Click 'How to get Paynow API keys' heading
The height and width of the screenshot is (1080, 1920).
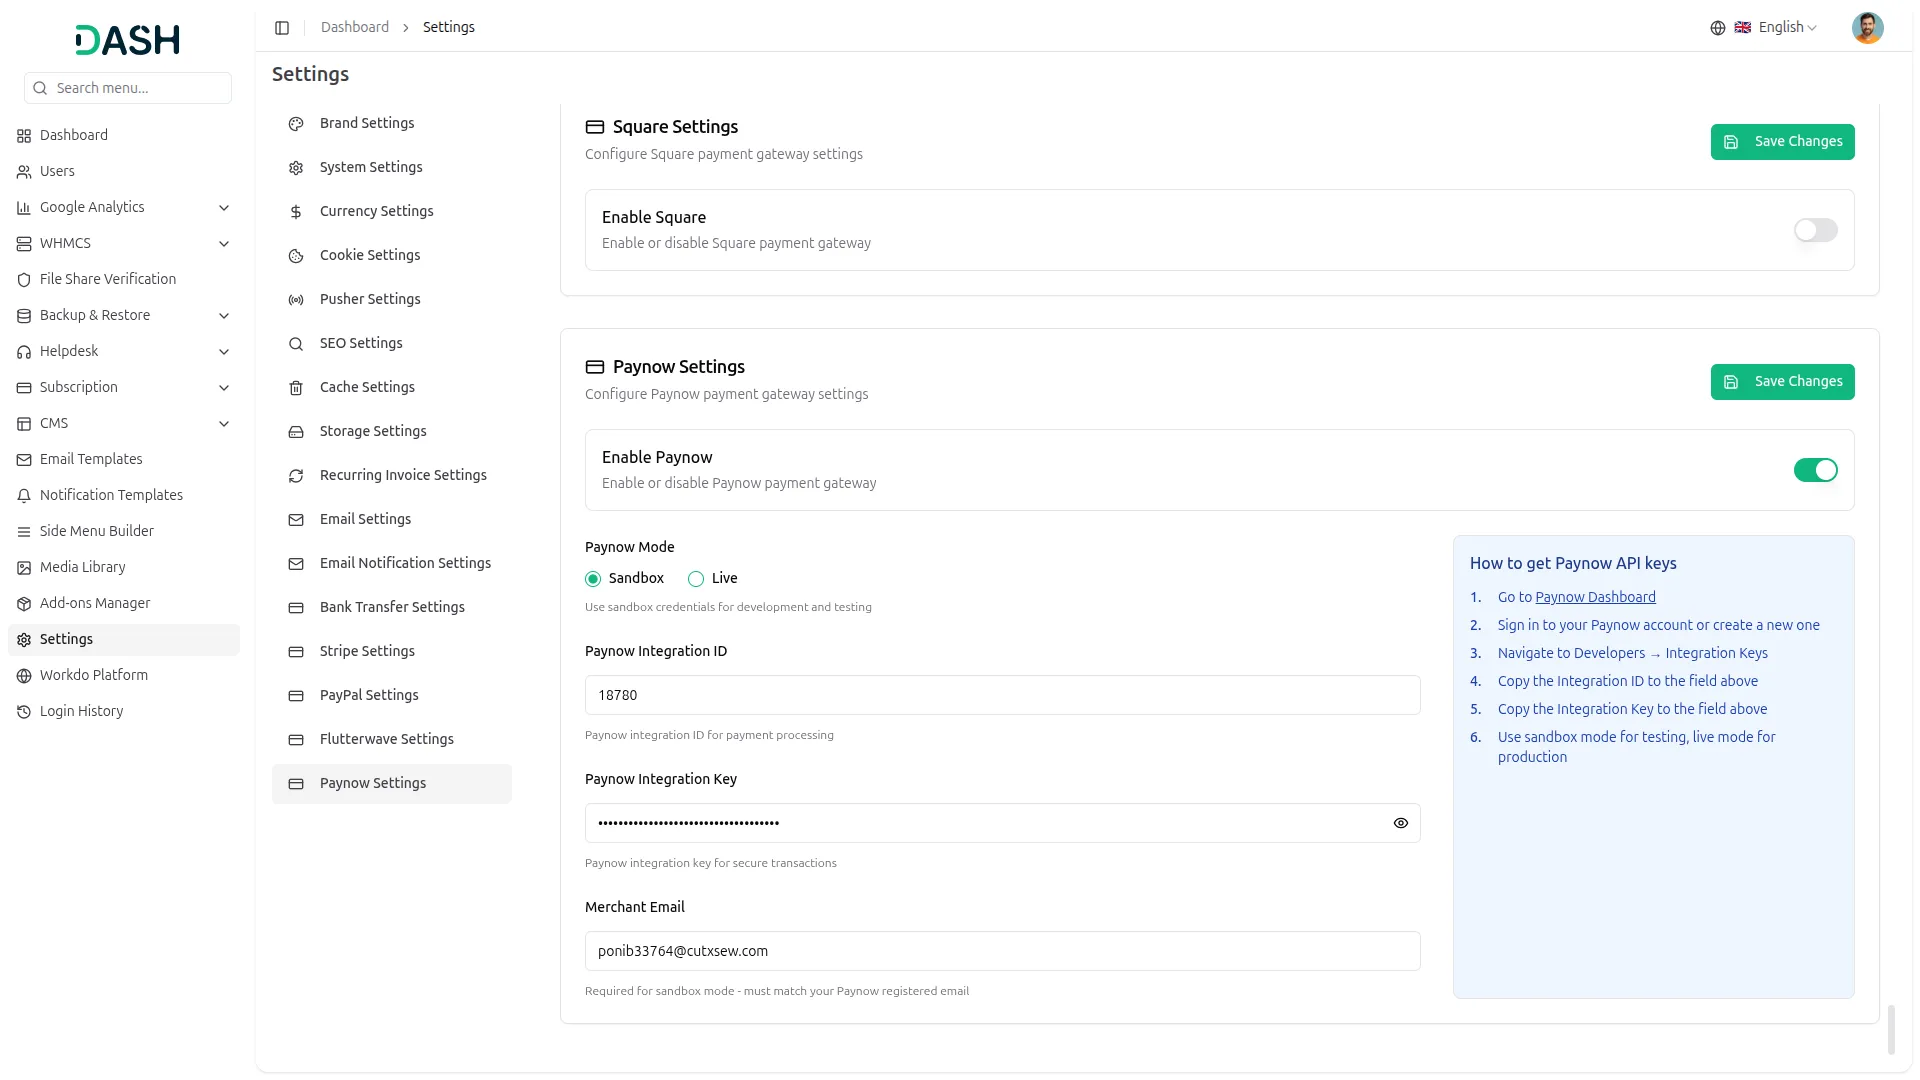tap(1573, 563)
